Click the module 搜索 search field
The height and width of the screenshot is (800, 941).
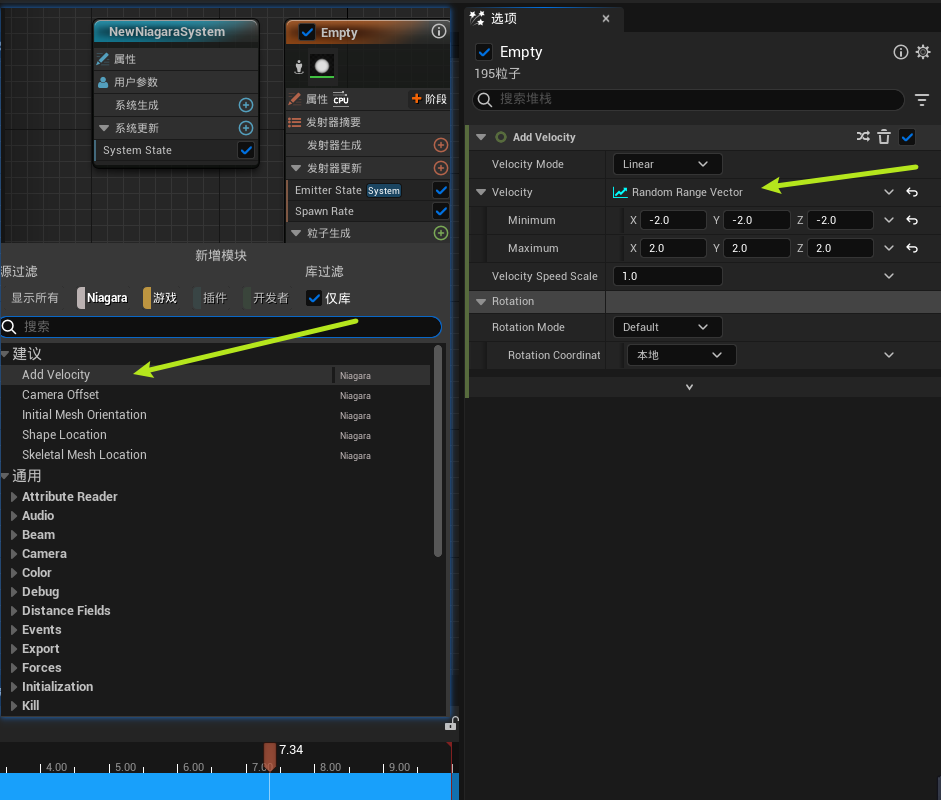tap(221, 326)
